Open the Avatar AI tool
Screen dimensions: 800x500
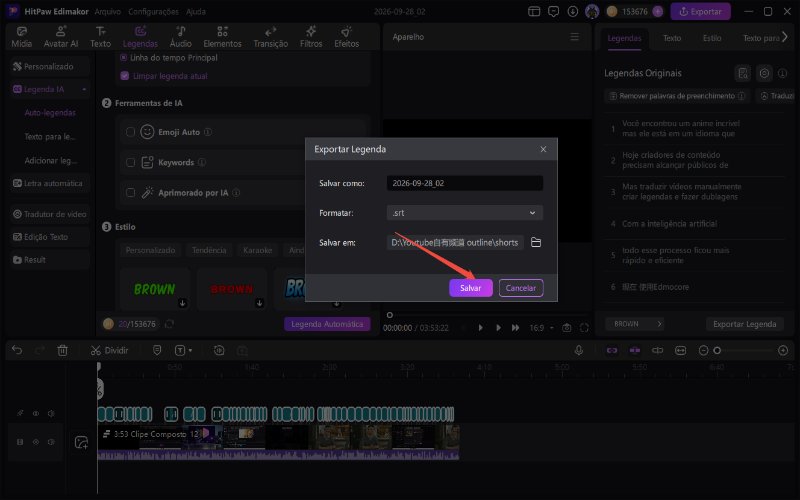tap(61, 37)
